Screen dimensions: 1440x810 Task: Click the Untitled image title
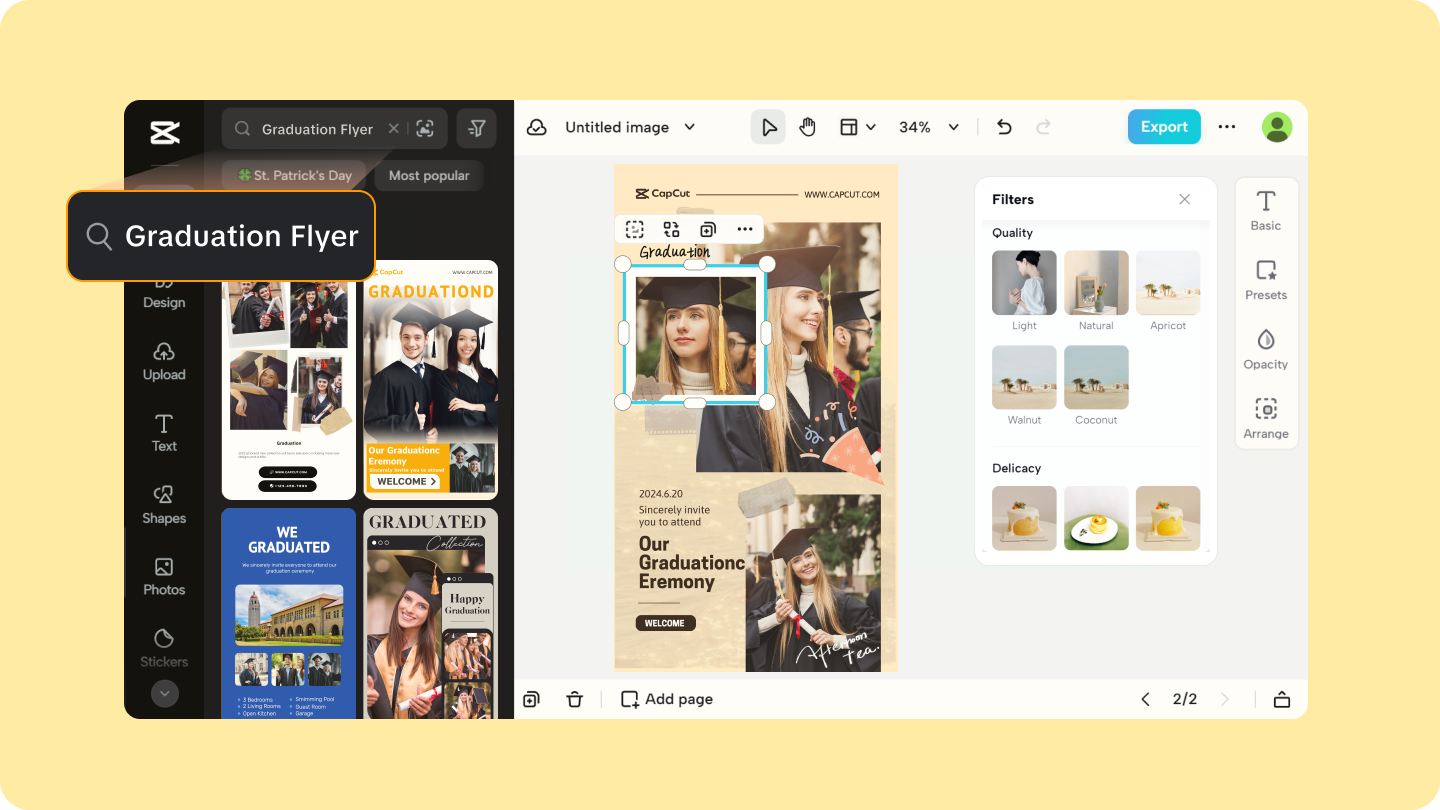(617, 127)
